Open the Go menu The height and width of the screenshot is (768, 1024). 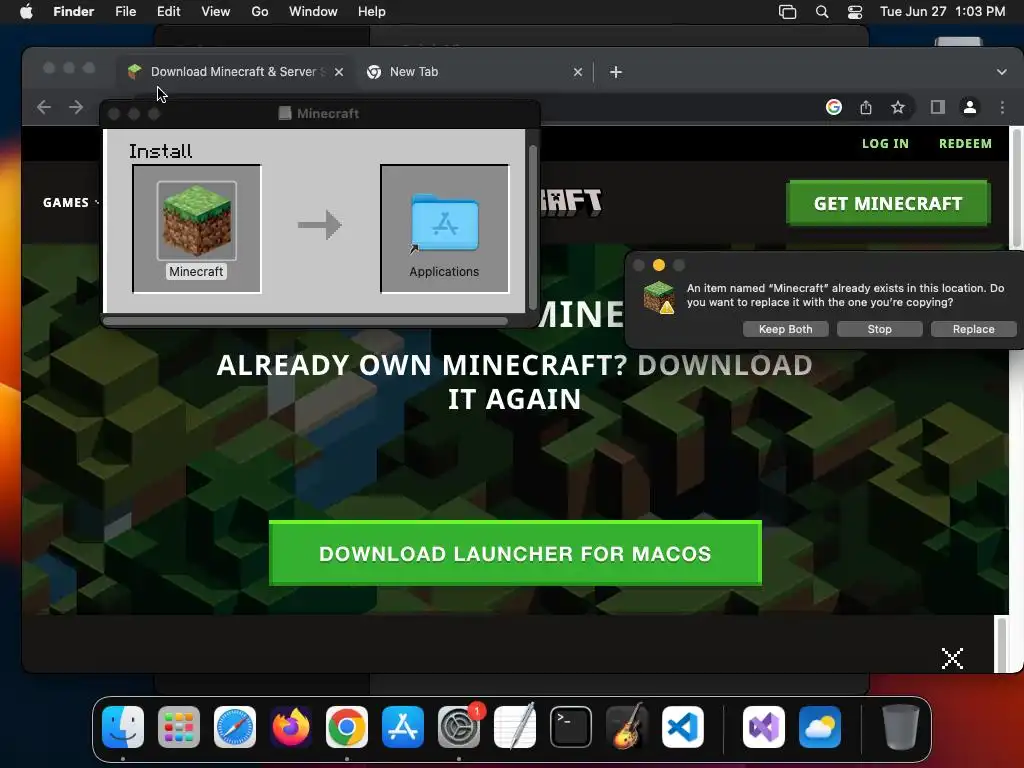(x=260, y=12)
